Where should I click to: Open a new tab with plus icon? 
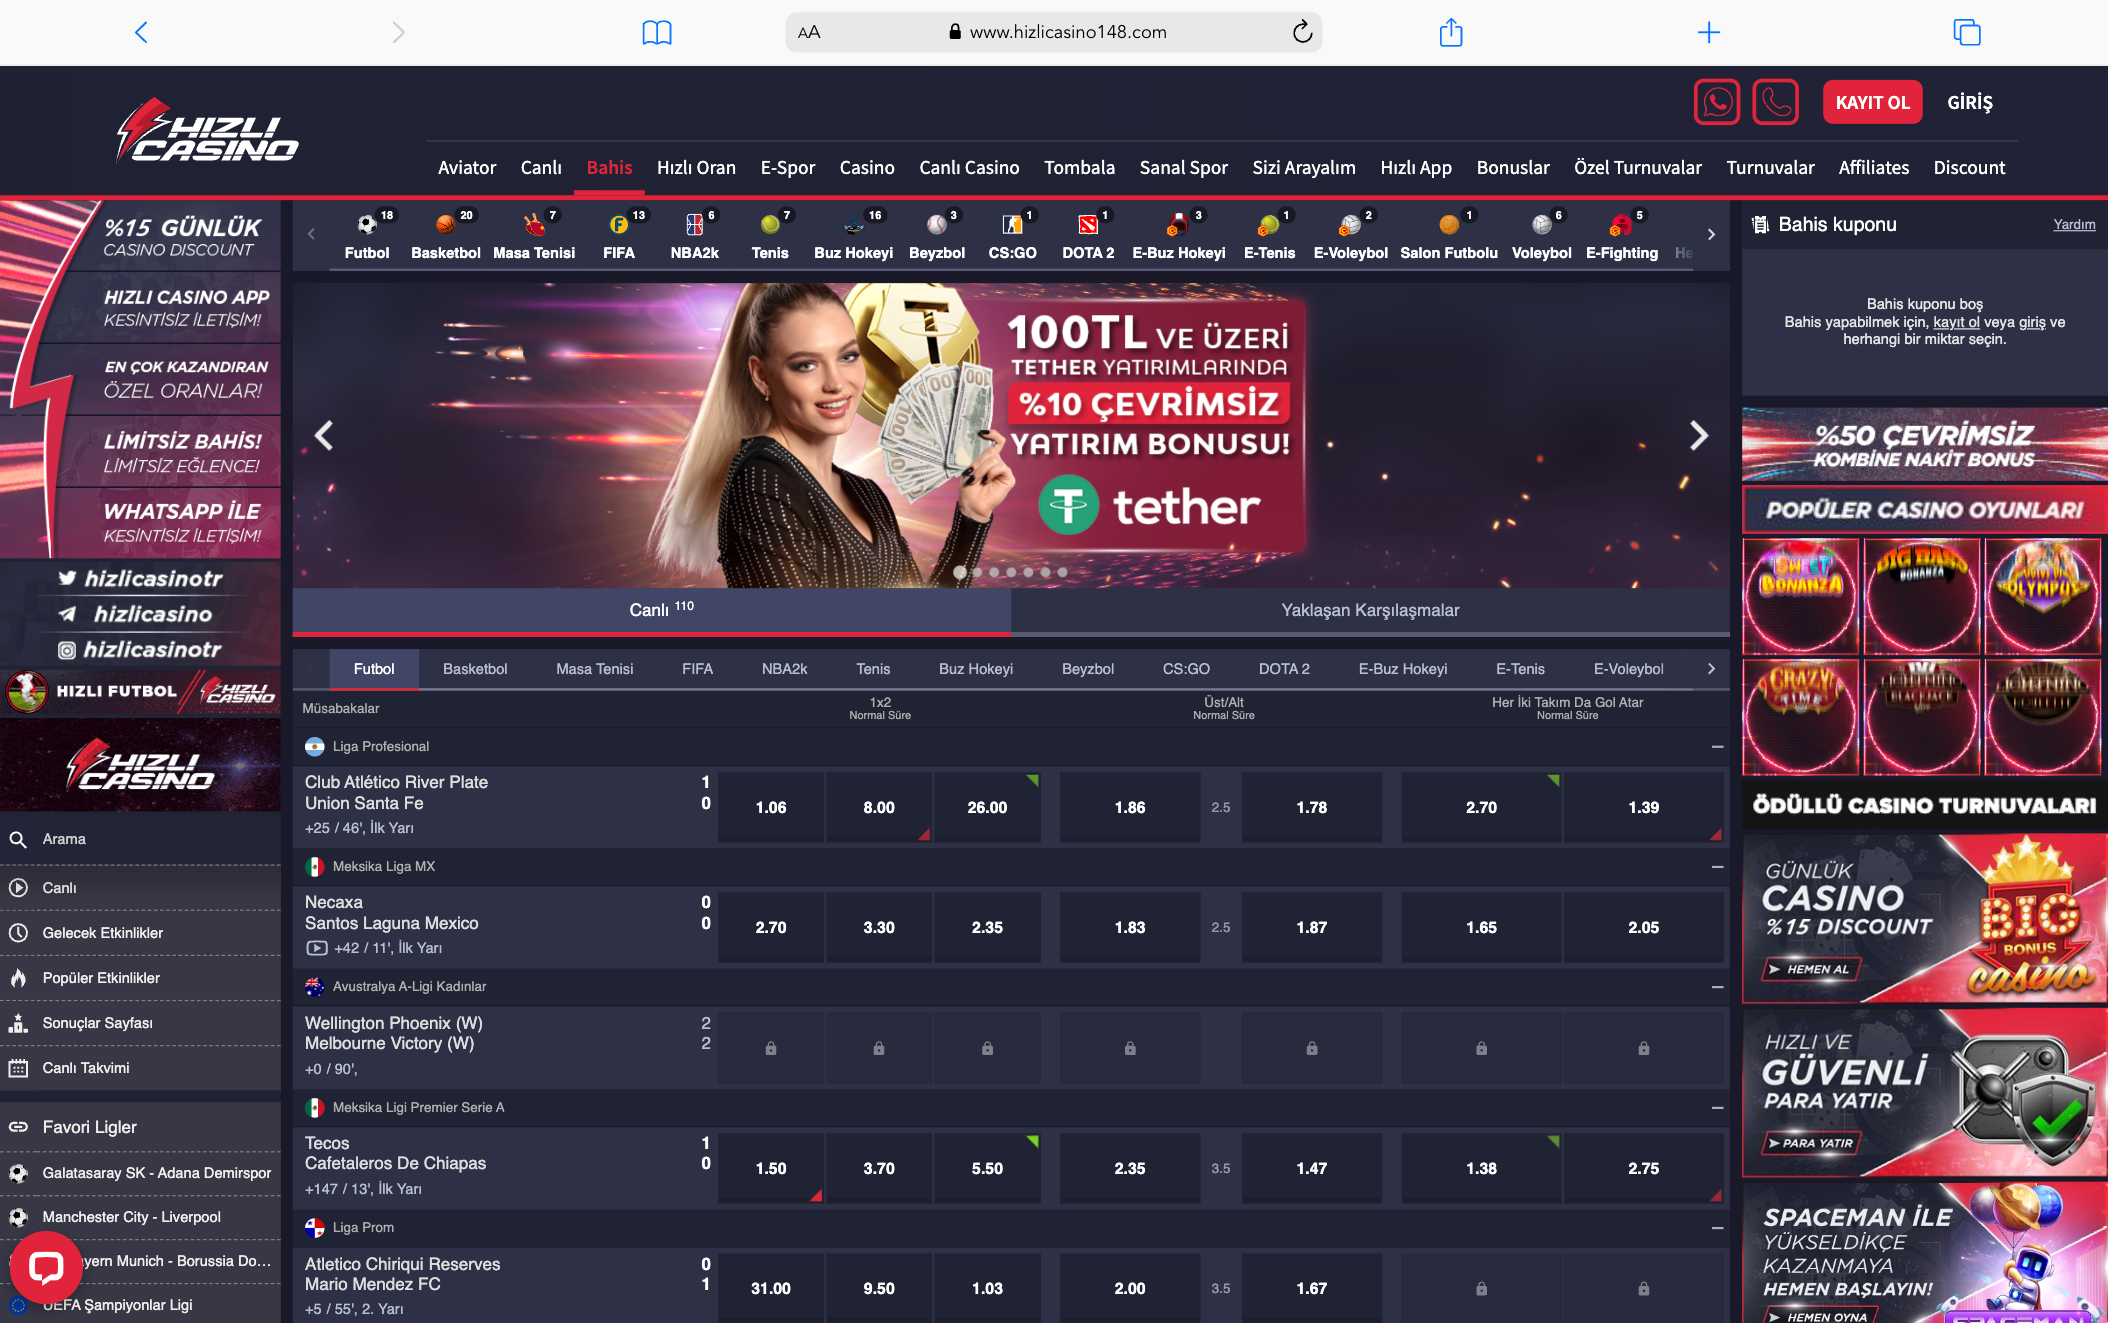[x=1709, y=33]
